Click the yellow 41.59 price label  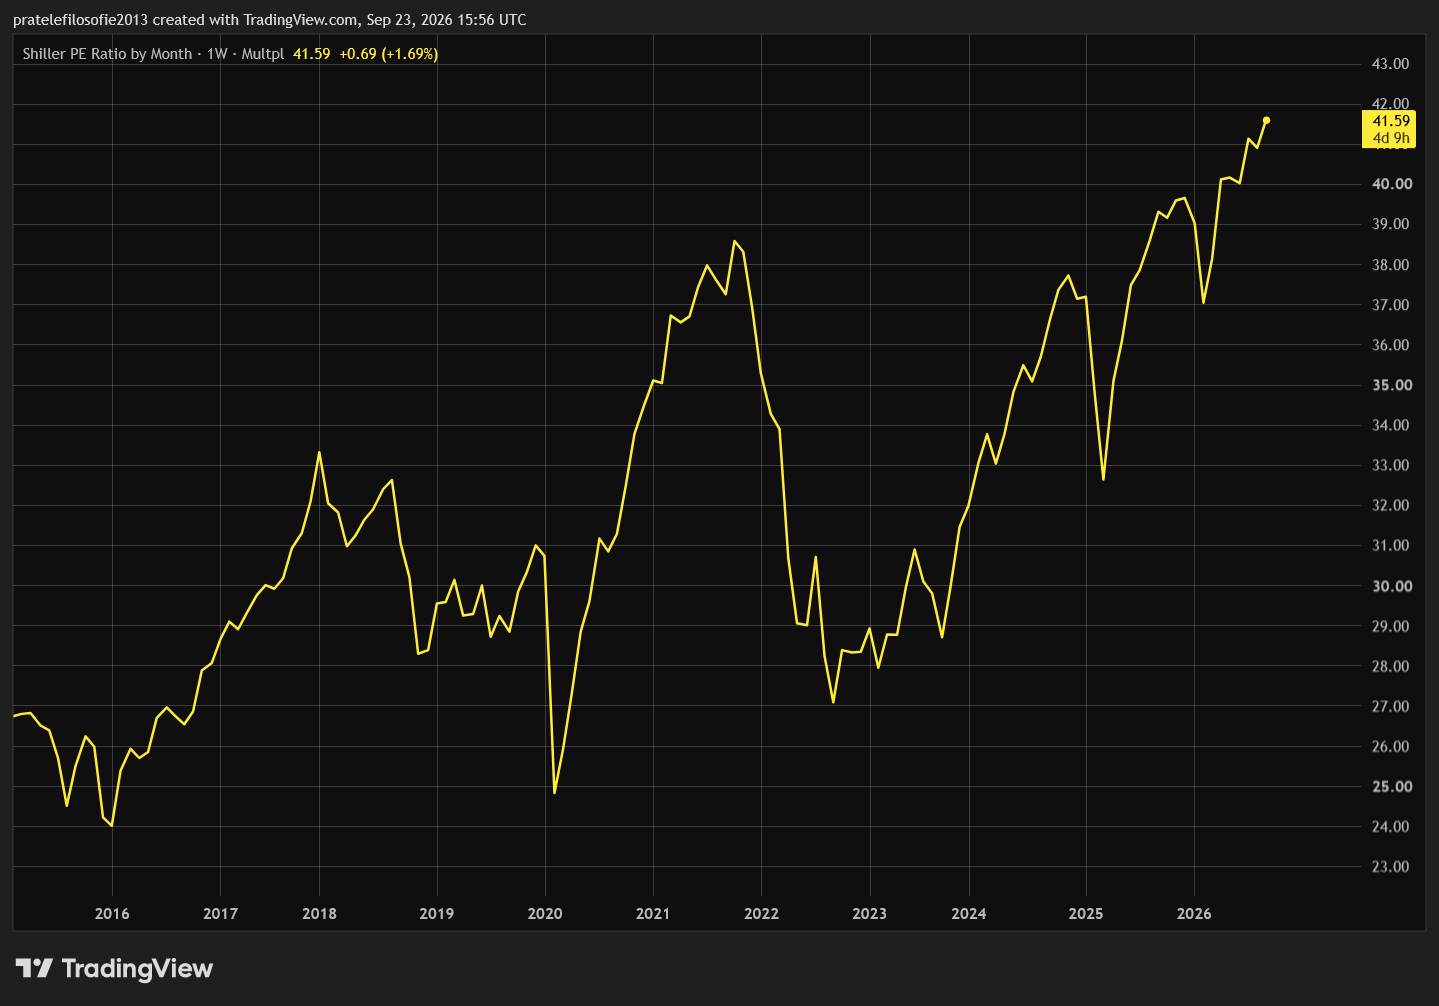point(1390,121)
